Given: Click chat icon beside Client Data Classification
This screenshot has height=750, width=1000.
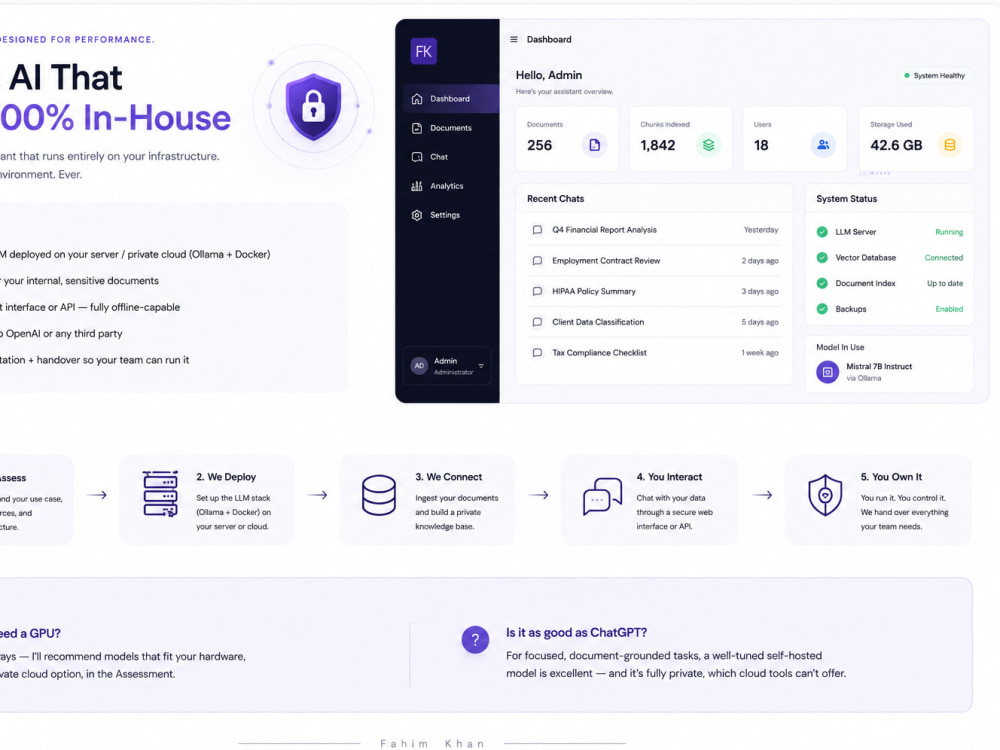Looking at the screenshot, I should coord(538,322).
